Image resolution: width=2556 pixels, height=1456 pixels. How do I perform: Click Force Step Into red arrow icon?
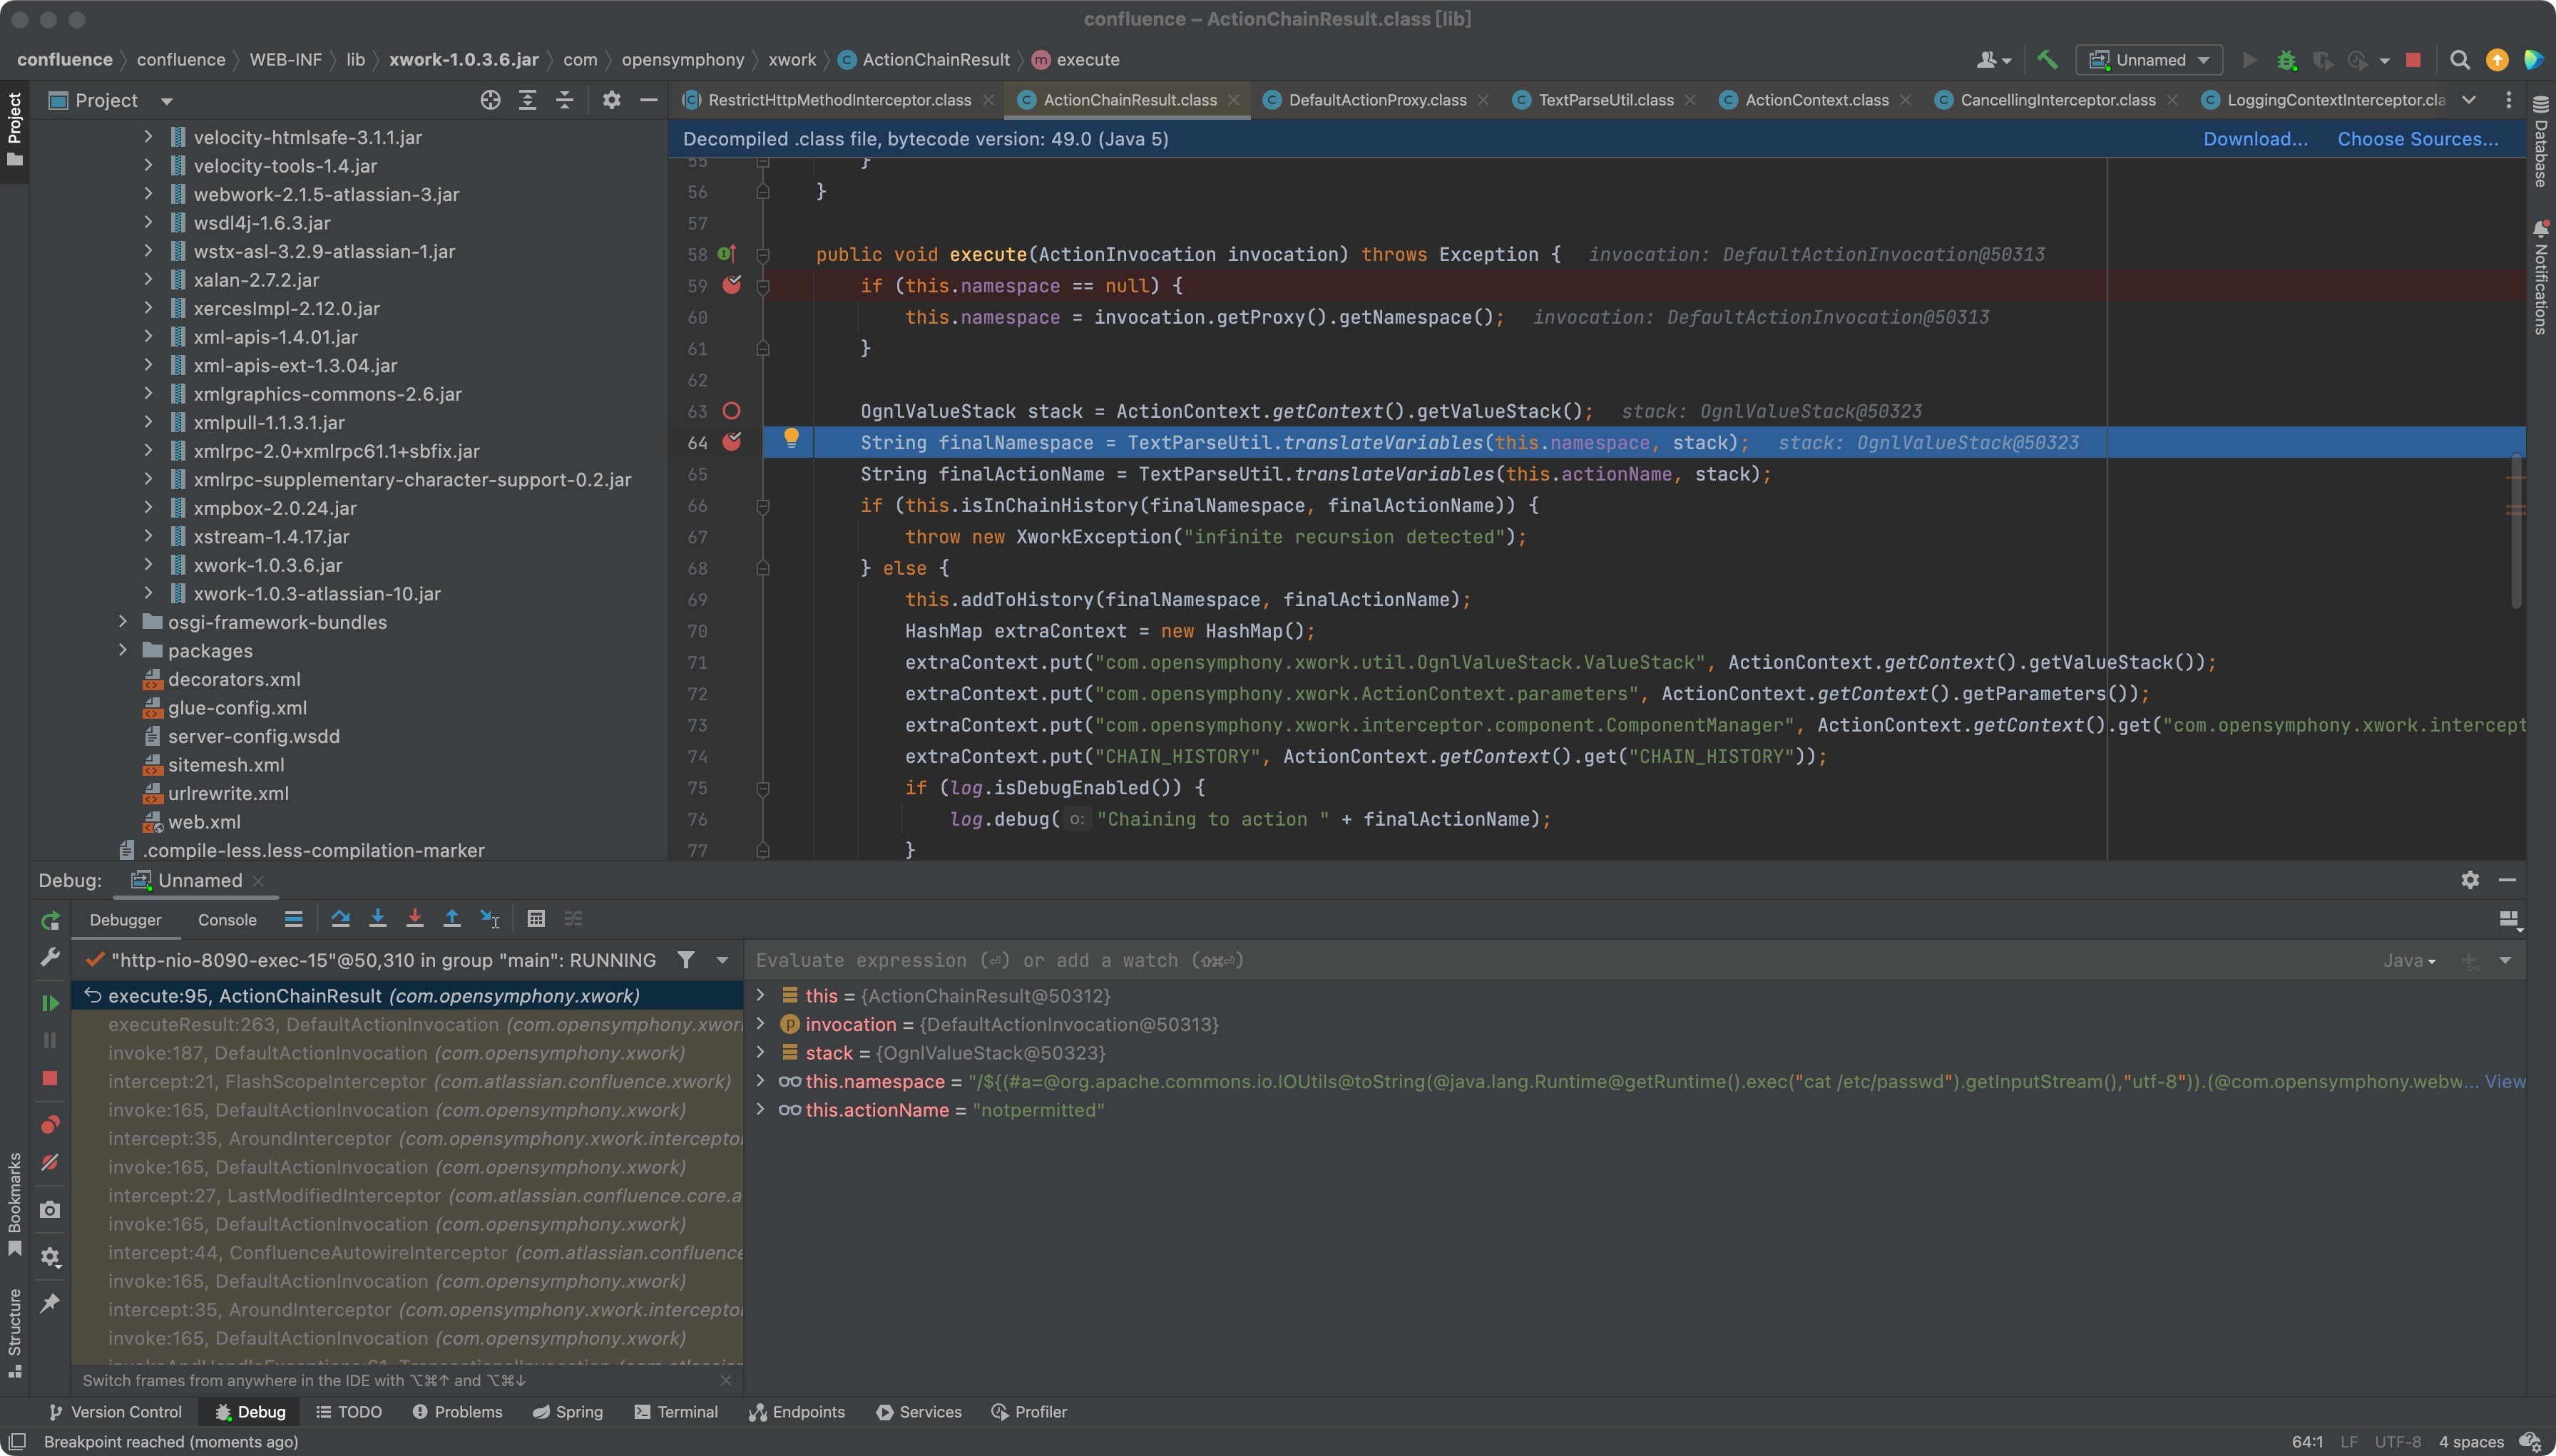pos(415,918)
